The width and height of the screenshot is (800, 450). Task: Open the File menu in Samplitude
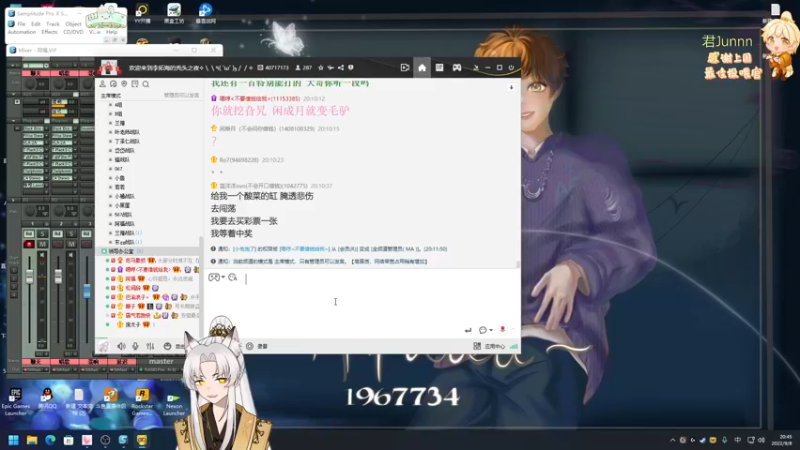coord(21,24)
